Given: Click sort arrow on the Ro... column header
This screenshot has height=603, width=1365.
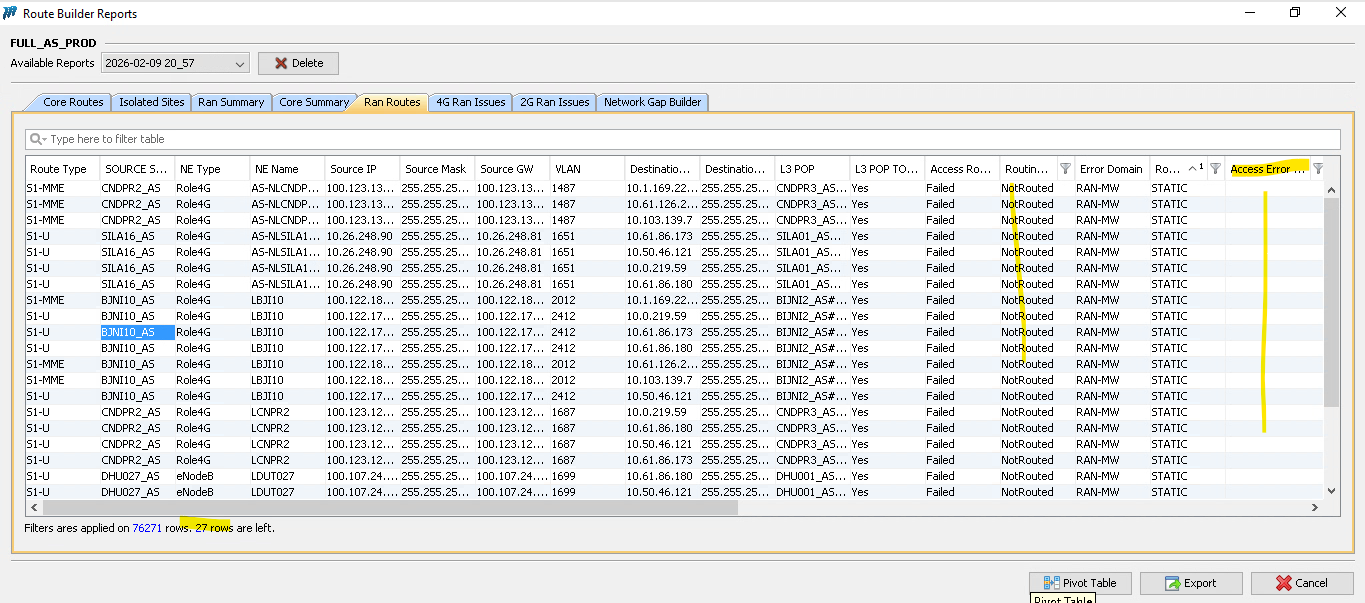Looking at the screenshot, I should coord(1192,169).
